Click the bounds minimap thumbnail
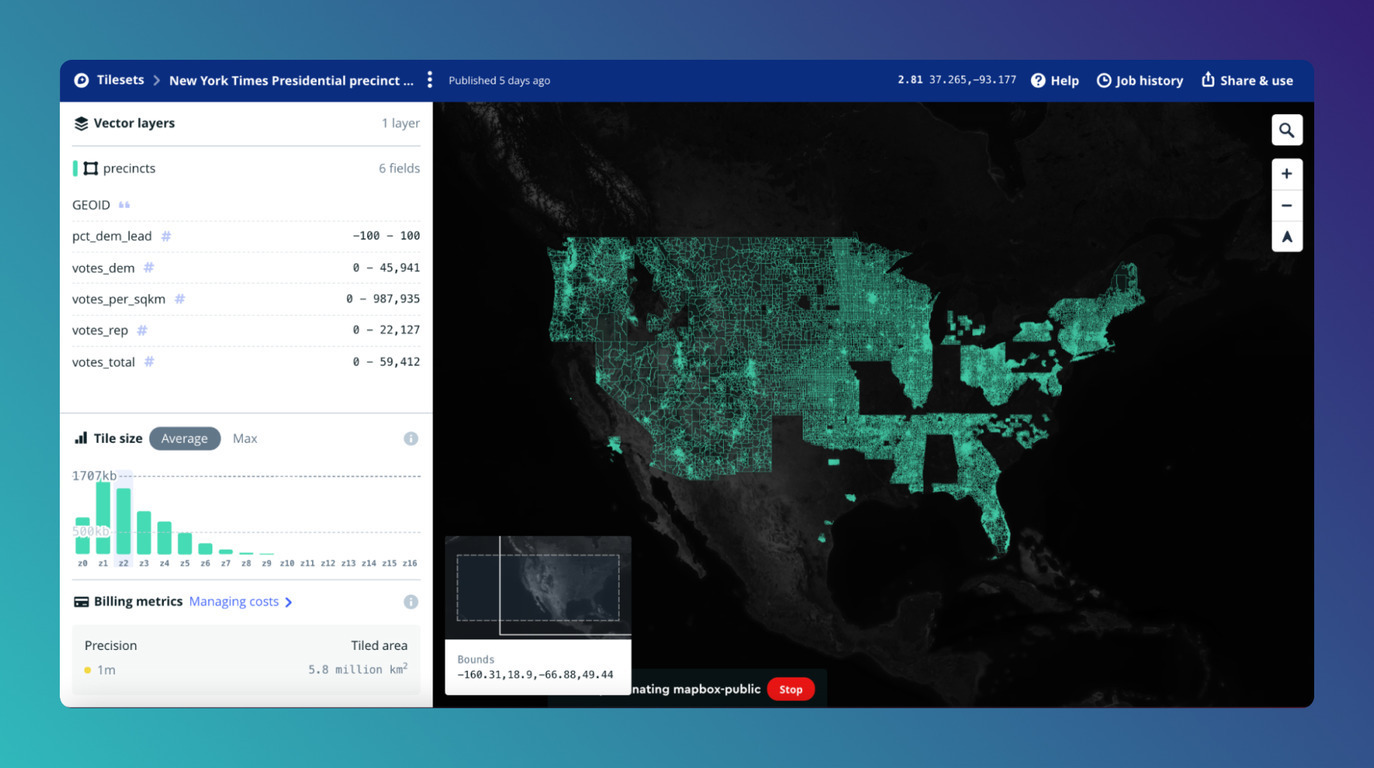1374x768 pixels. 538,586
